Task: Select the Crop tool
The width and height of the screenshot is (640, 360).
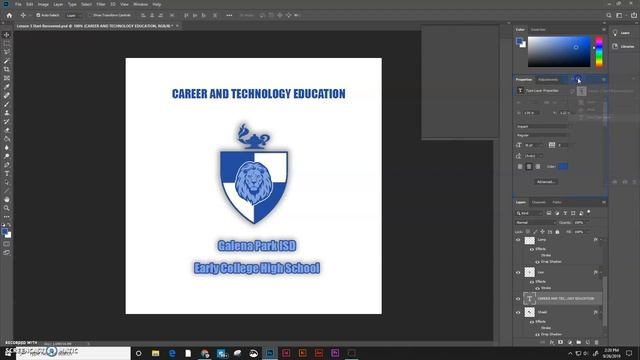Action: [7, 69]
